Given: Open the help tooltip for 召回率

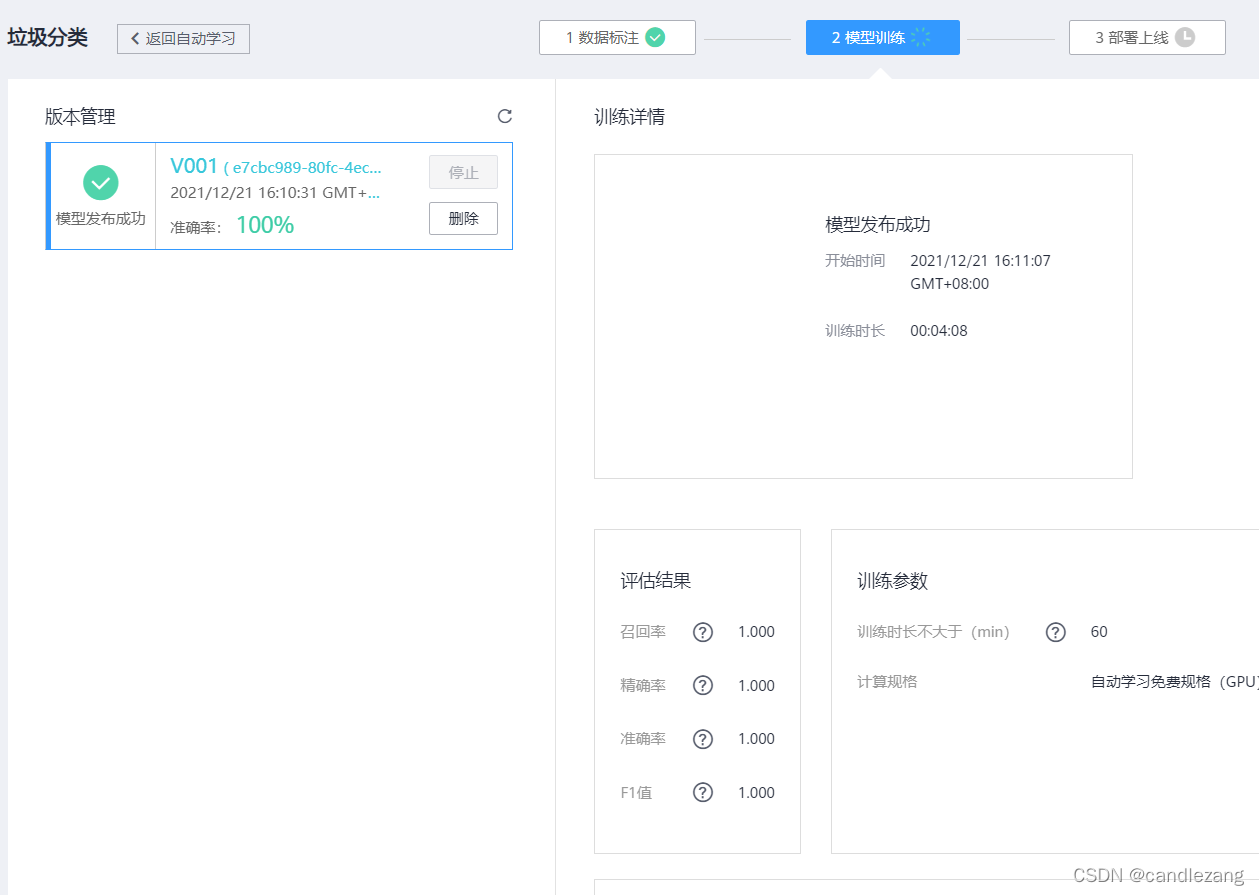Looking at the screenshot, I should pyautogui.click(x=703, y=632).
